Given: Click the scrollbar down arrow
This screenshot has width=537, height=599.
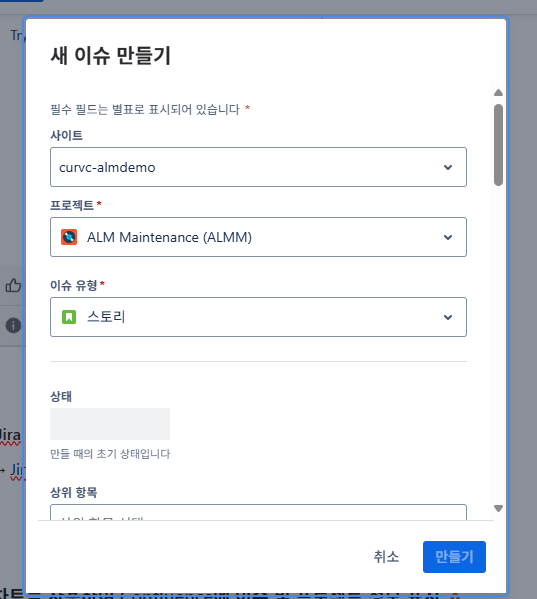Looking at the screenshot, I should pos(498,508).
